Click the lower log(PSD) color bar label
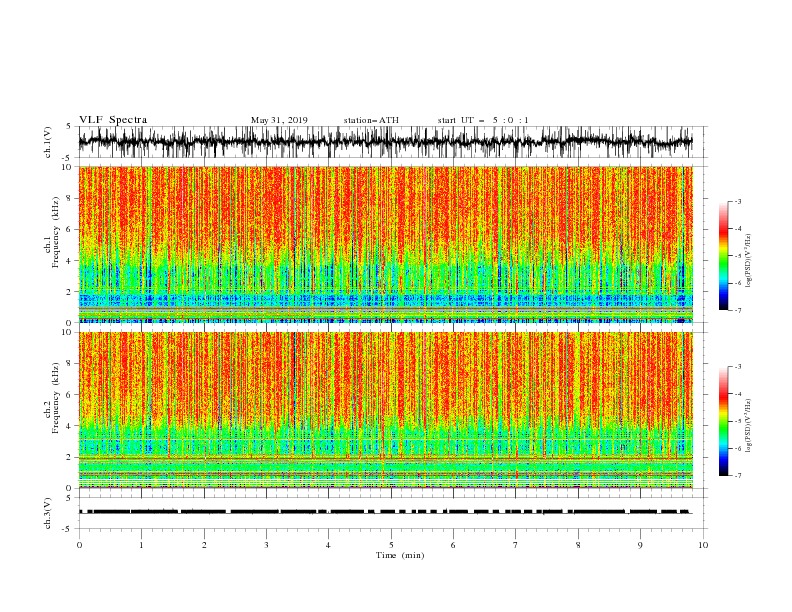Viewport: 792px width, 612px height. tap(748, 426)
